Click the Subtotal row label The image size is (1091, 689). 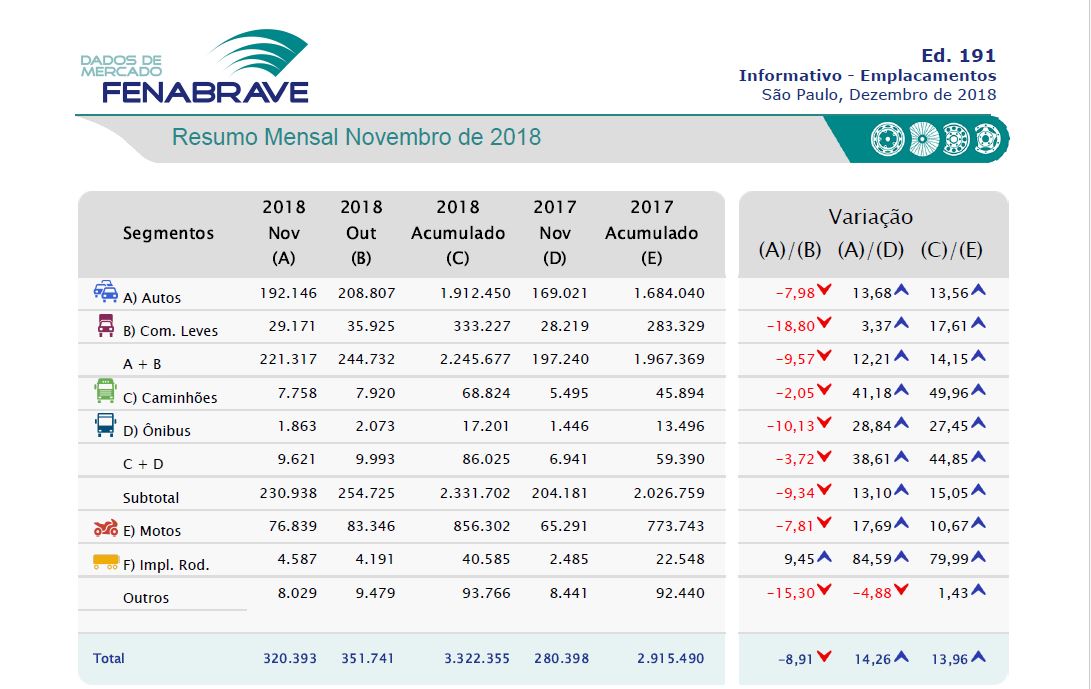point(151,497)
